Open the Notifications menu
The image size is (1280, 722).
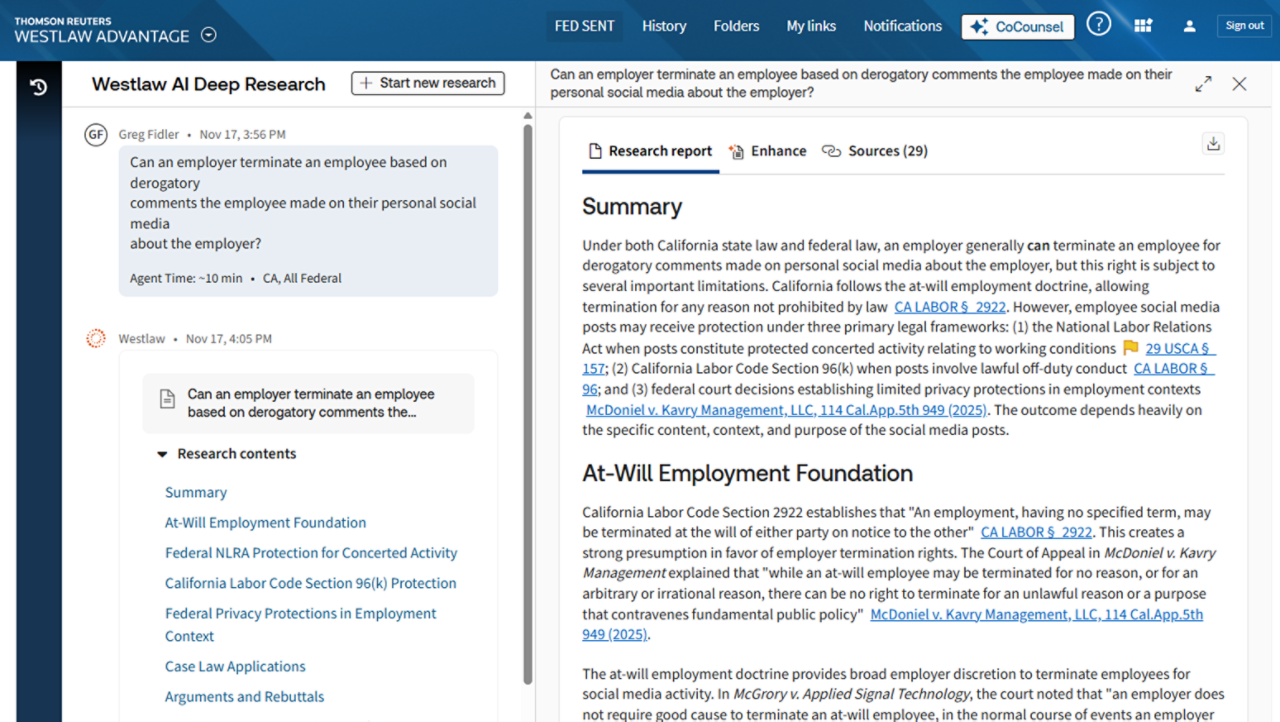(901, 26)
